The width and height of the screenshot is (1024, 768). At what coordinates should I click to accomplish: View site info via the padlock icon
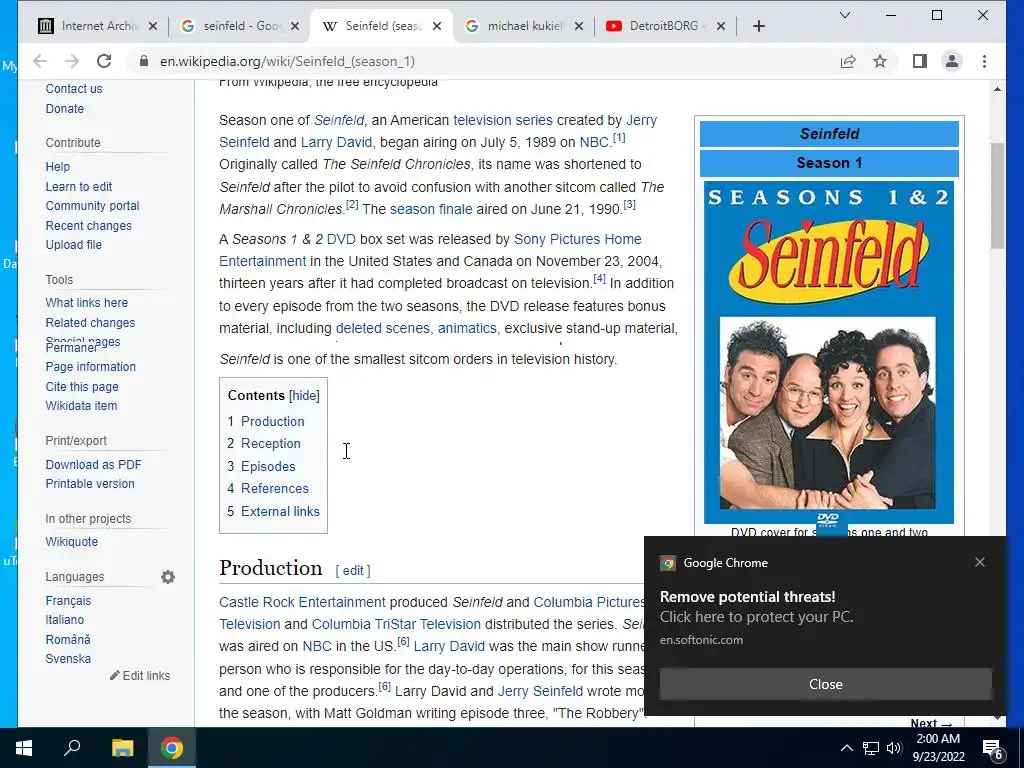tap(144, 61)
